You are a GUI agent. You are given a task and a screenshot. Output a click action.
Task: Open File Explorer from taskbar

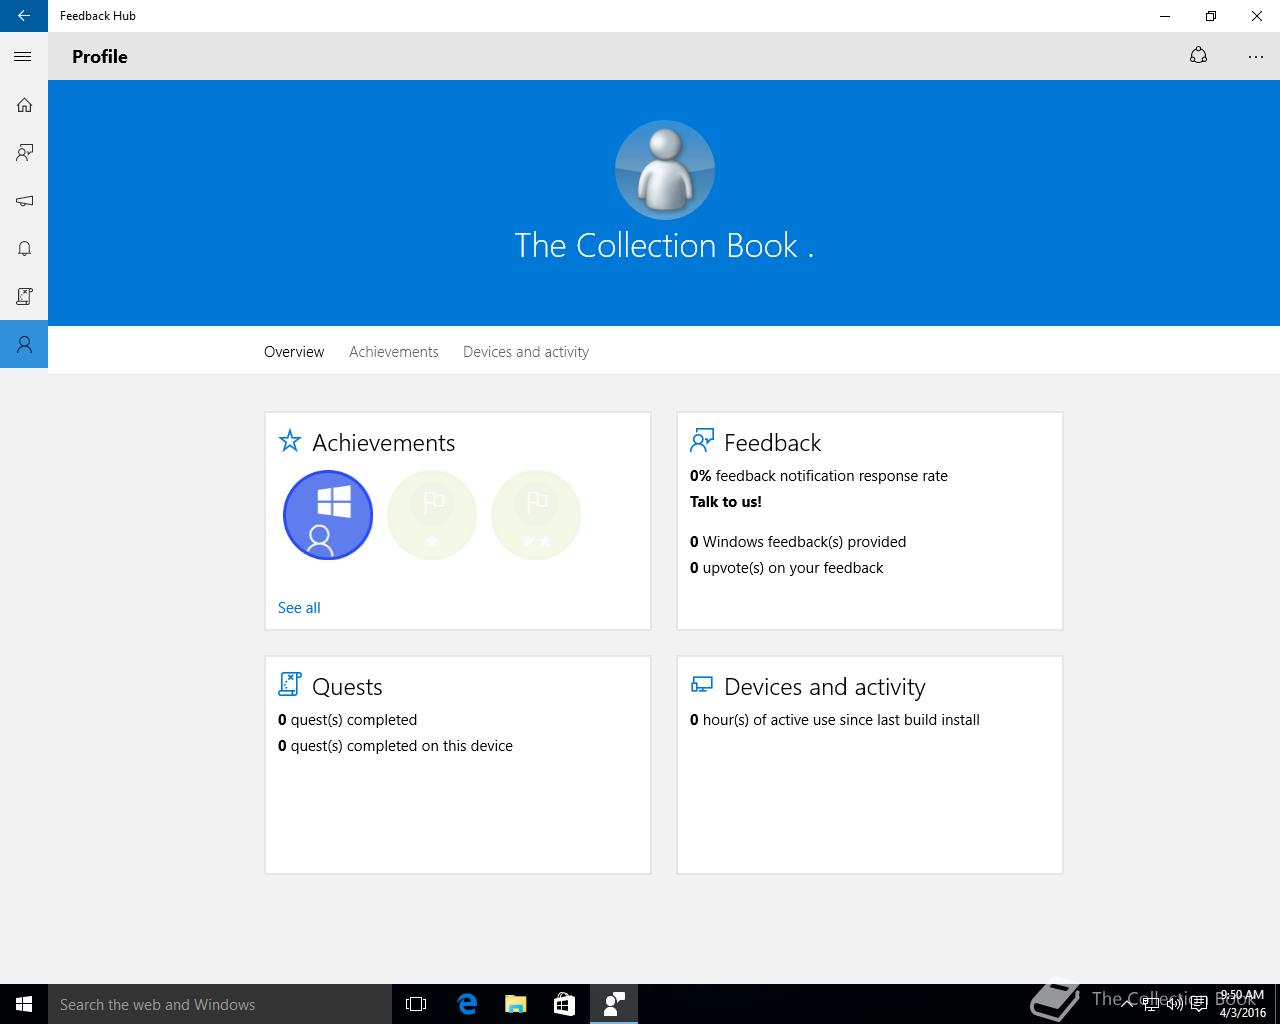click(516, 1004)
